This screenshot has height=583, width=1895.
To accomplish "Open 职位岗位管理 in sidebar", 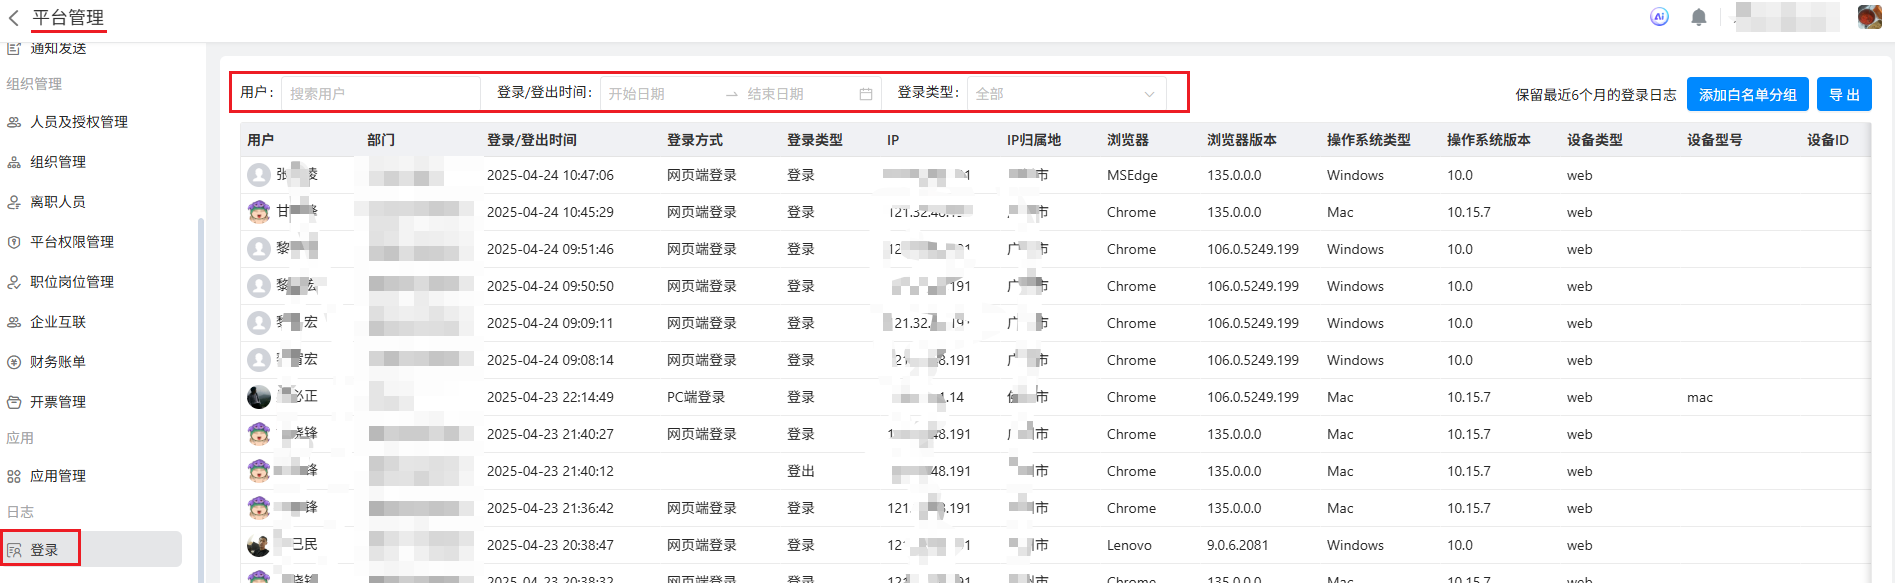I will point(72,282).
